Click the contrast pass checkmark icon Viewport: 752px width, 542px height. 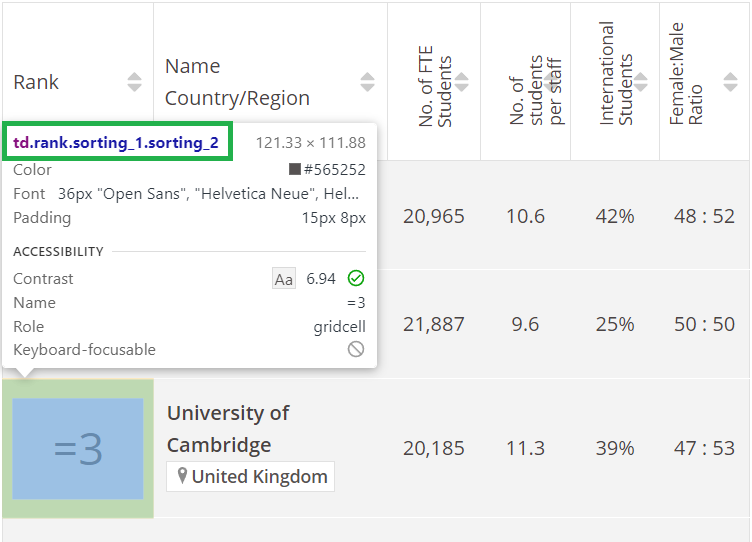point(356,278)
